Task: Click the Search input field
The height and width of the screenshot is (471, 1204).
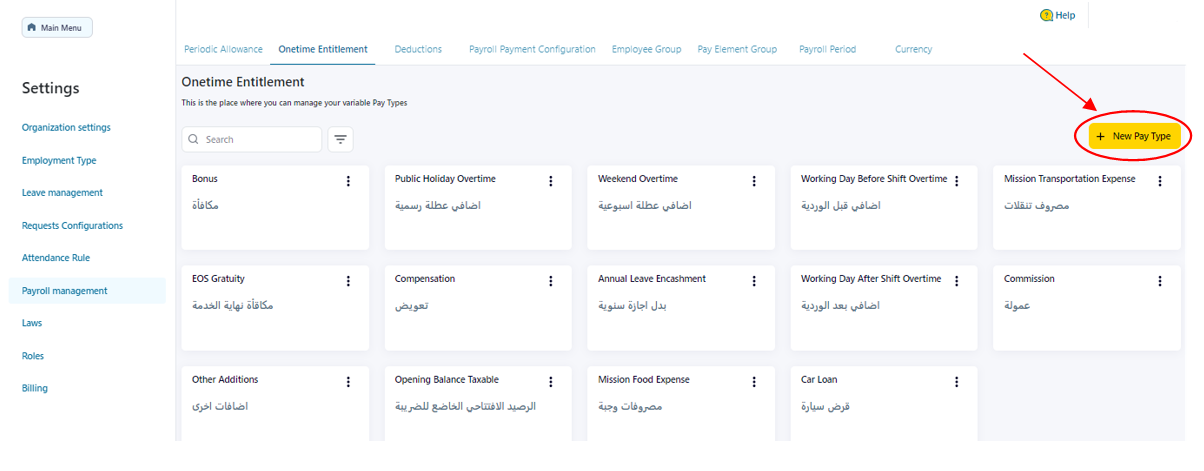Action: pos(260,139)
